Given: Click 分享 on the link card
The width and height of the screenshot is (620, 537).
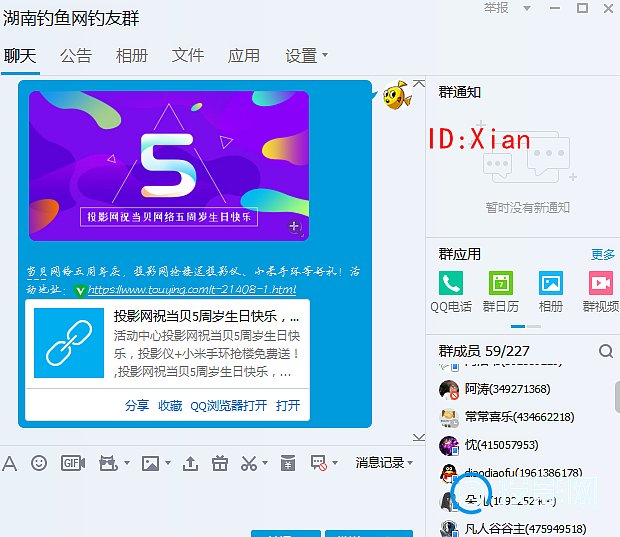Looking at the screenshot, I should tap(137, 406).
